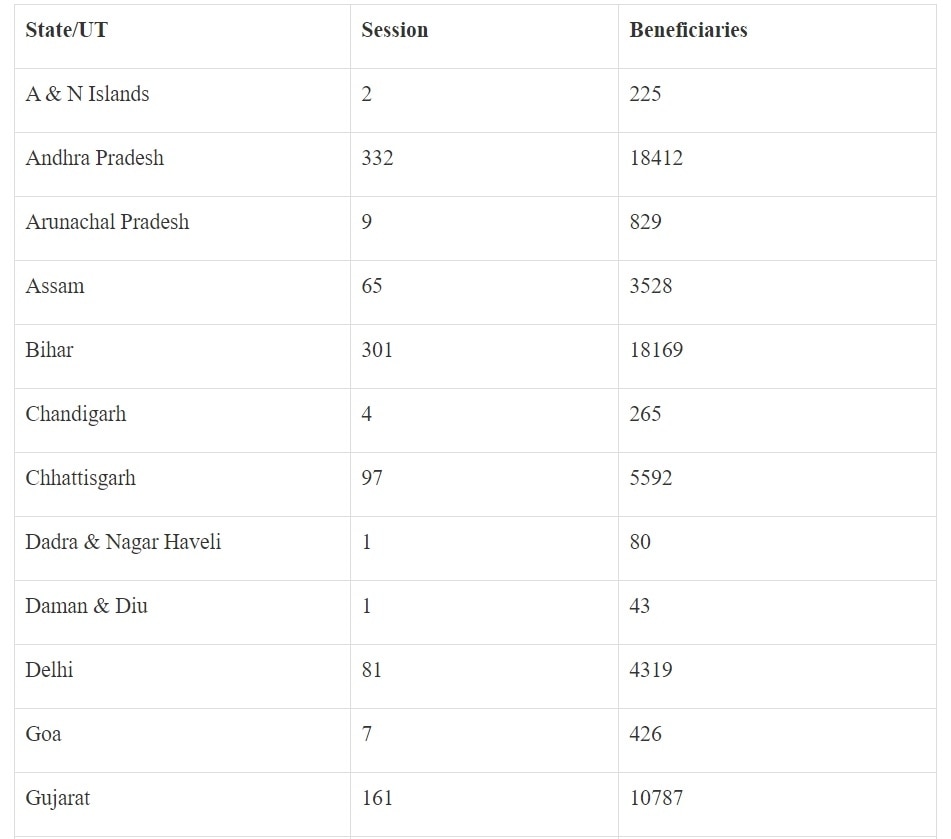Click Assam beneficiaries value 3528

[651, 286]
